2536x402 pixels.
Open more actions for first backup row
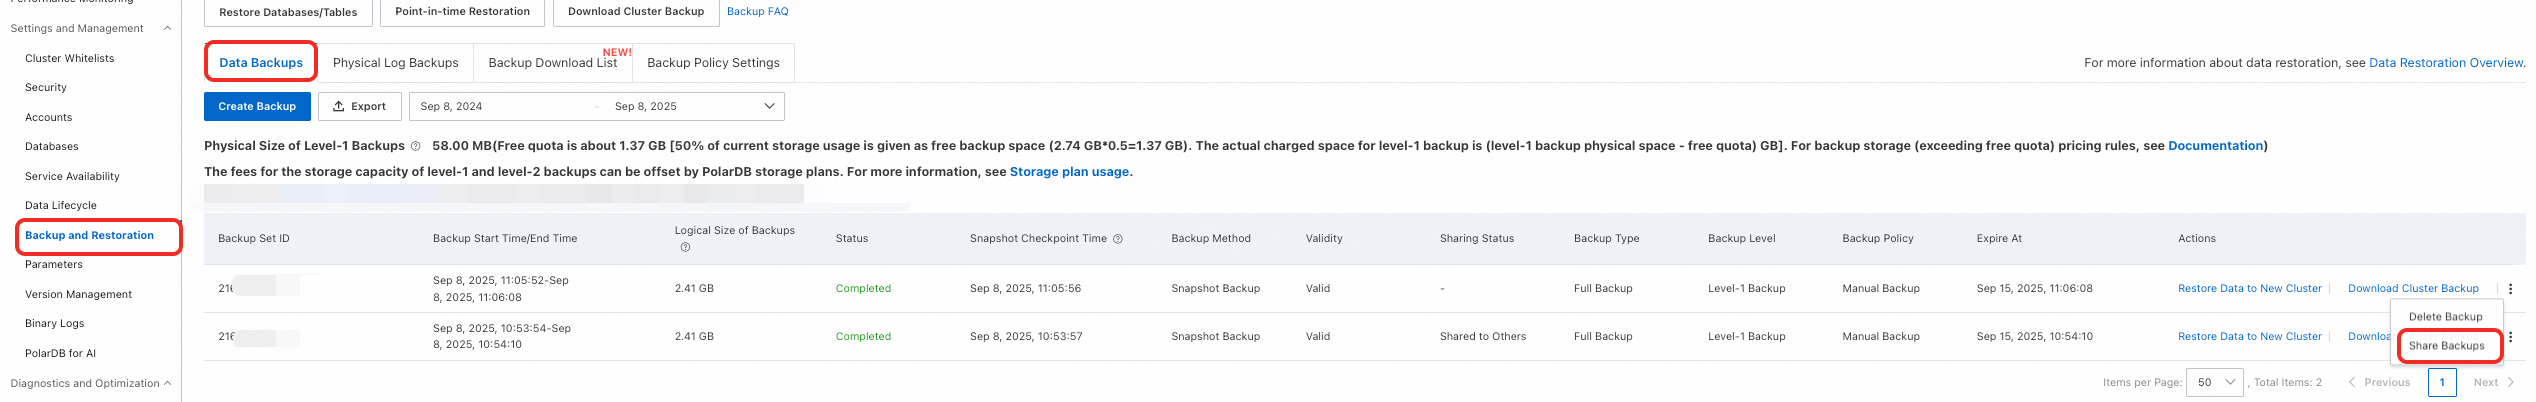2510,289
